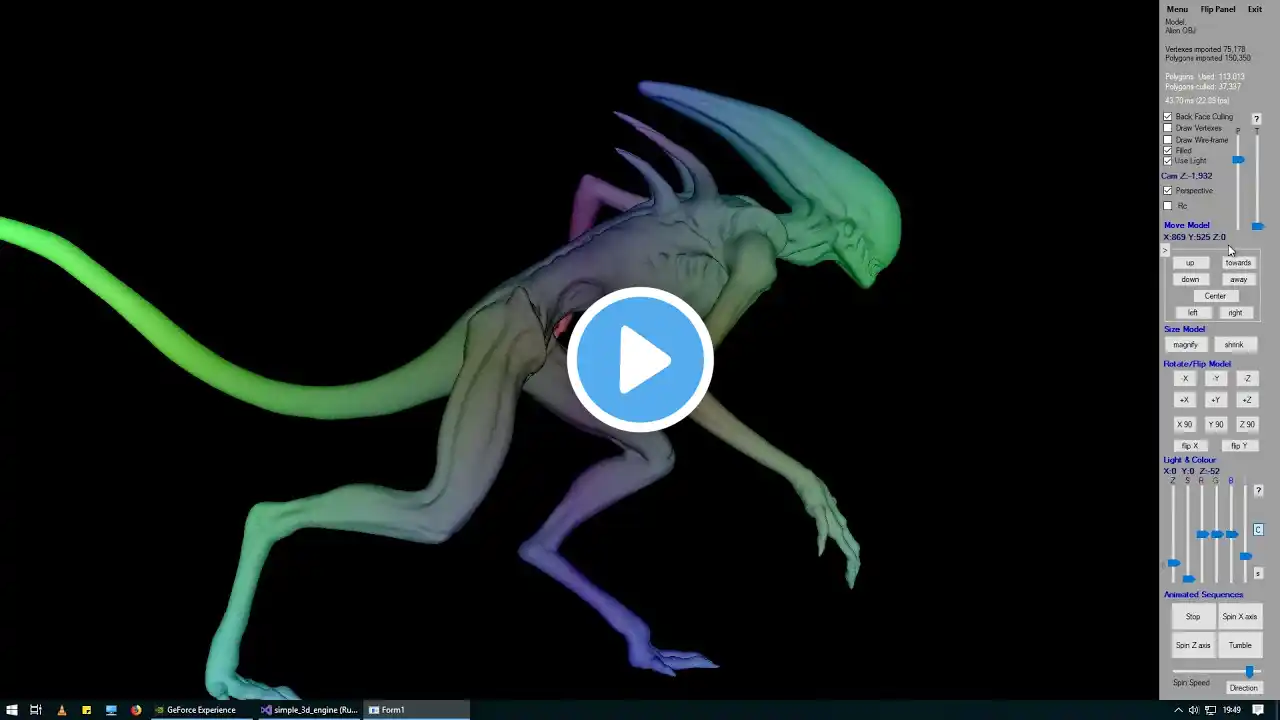Start the Spin Z axis animation
The height and width of the screenshot is (720, 1280).
1193,645
